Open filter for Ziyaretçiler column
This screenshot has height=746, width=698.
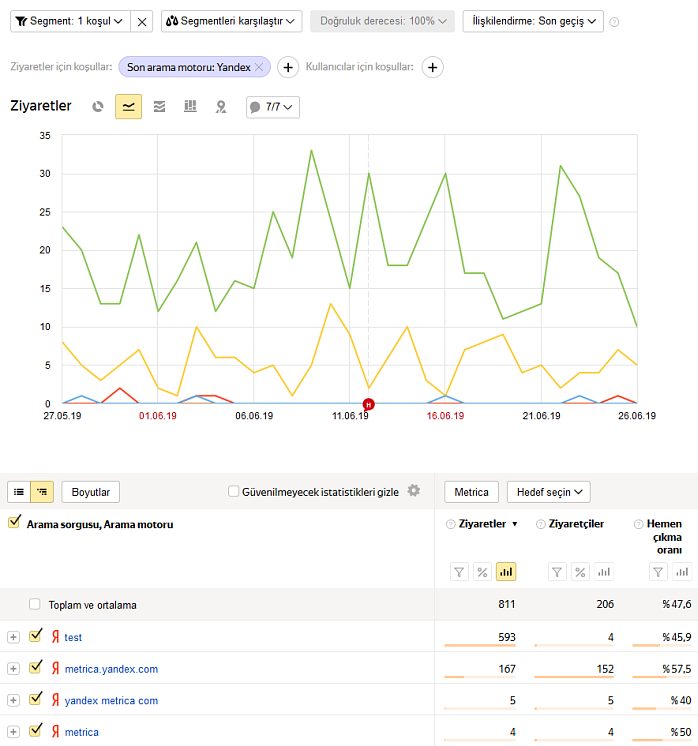[557, 572]
